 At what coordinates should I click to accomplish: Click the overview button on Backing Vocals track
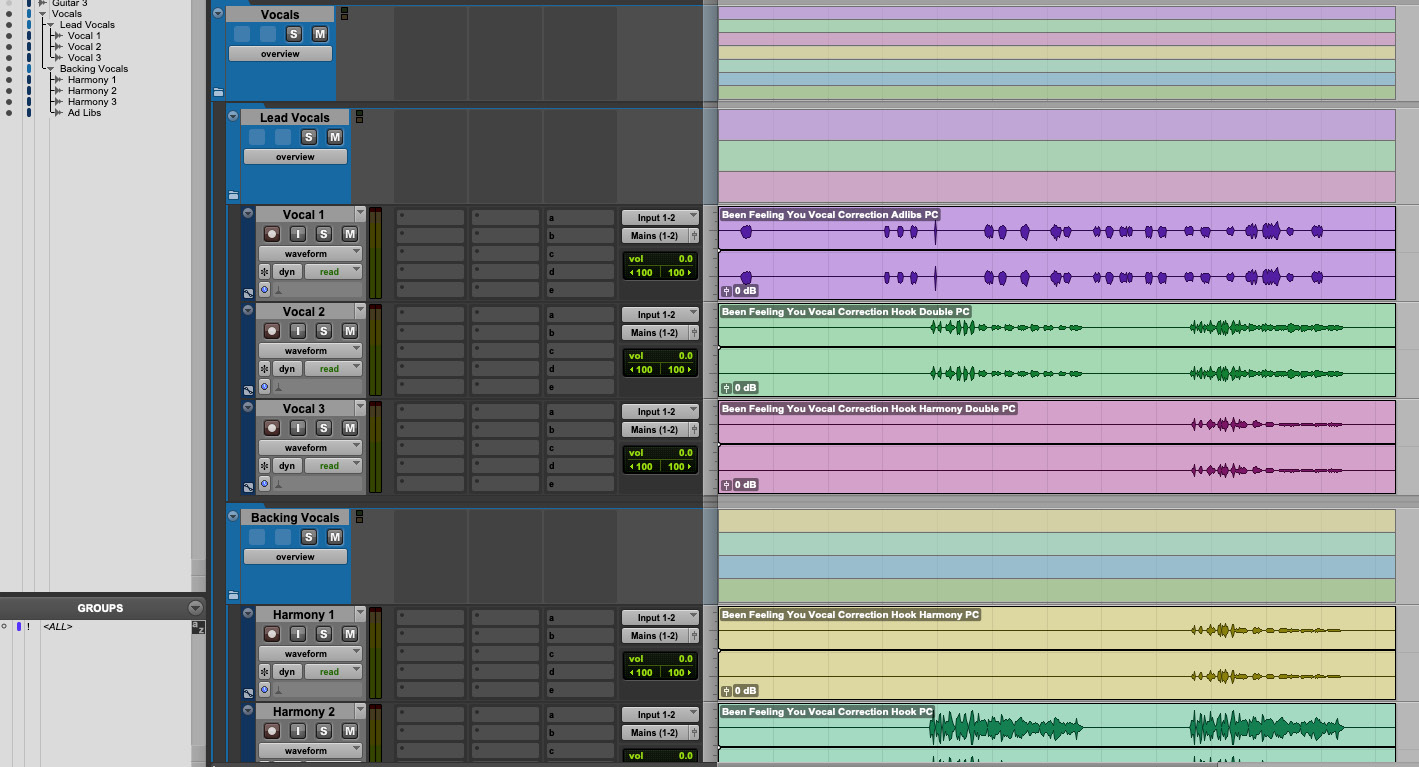pyautogui.click(x=295, y=557)
